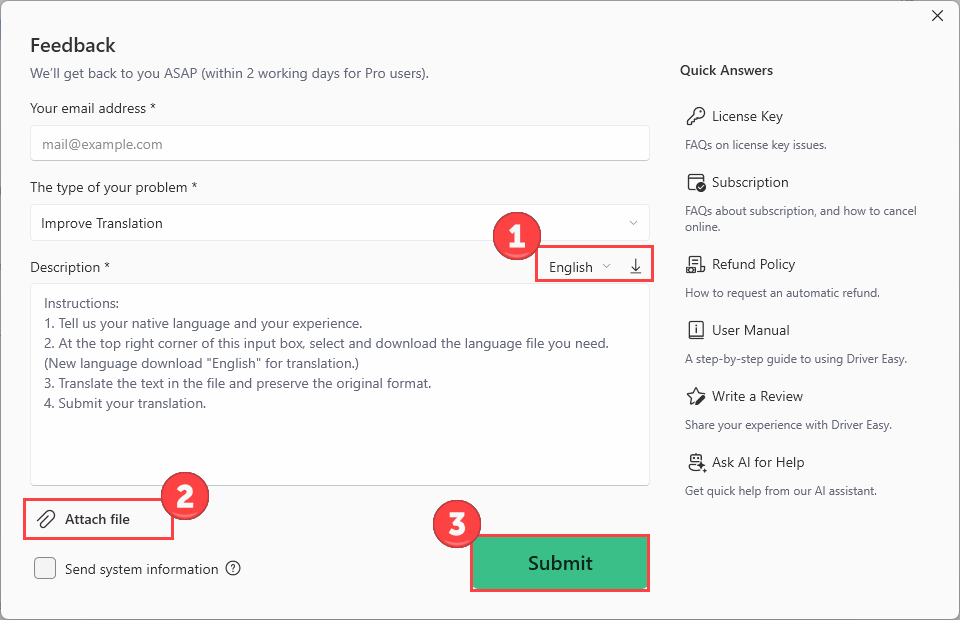Click the User Manual info icon
The height and width of the screenshot is (620, 960).
(x=696, y=330)
